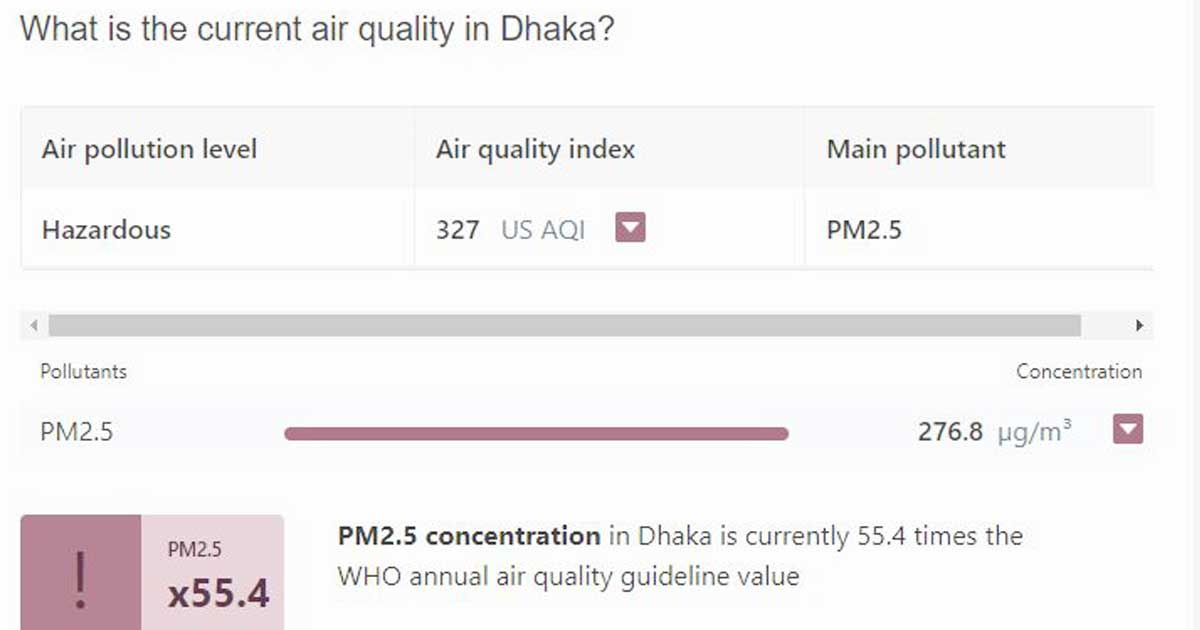Click the Concentration column label

click(x=1079, y=371)
